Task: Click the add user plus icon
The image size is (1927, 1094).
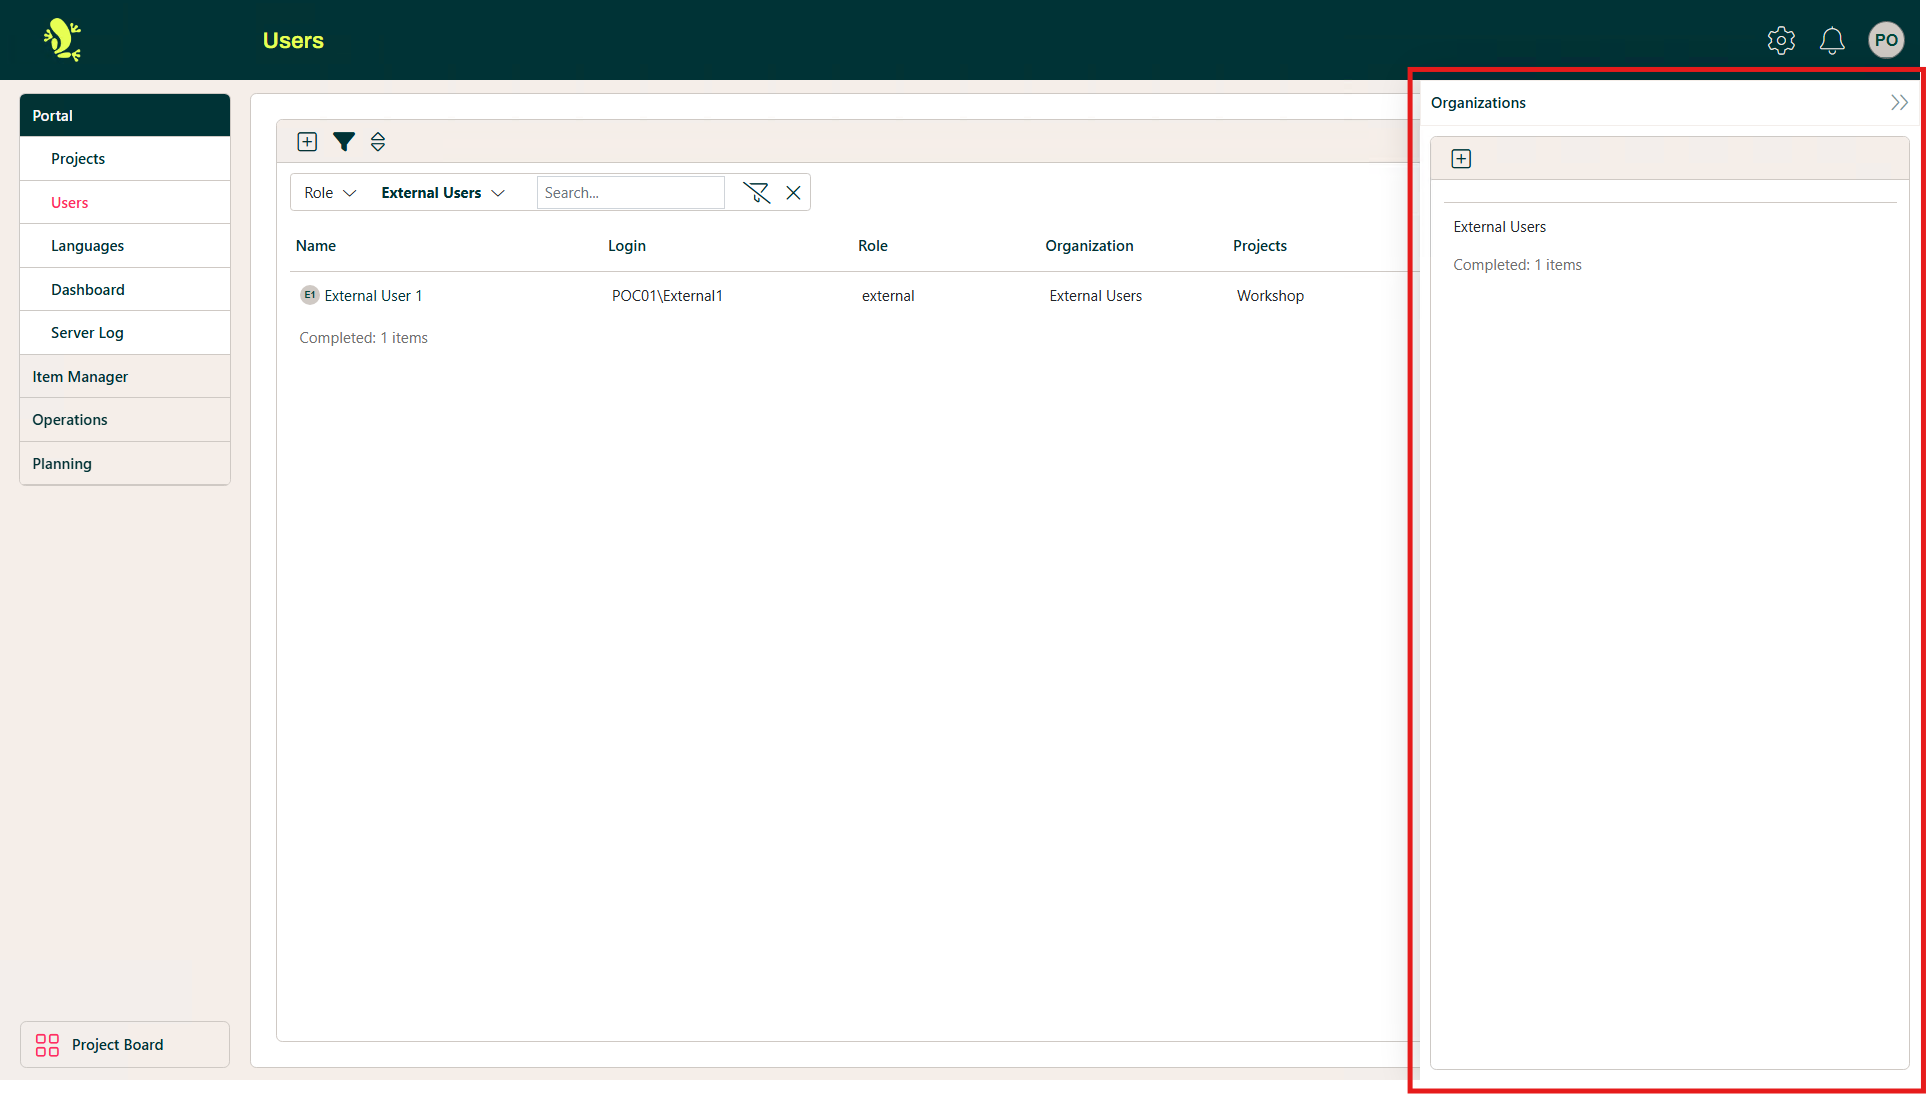Action: coord(307,142)
